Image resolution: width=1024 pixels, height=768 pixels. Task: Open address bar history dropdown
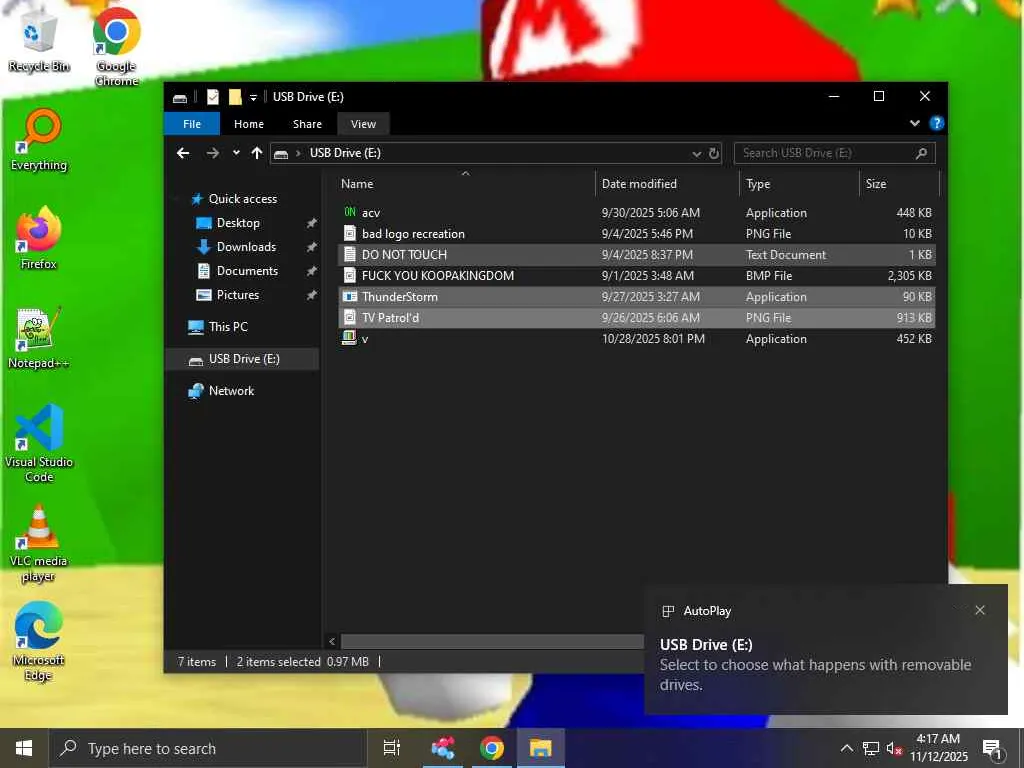(697, 153)
